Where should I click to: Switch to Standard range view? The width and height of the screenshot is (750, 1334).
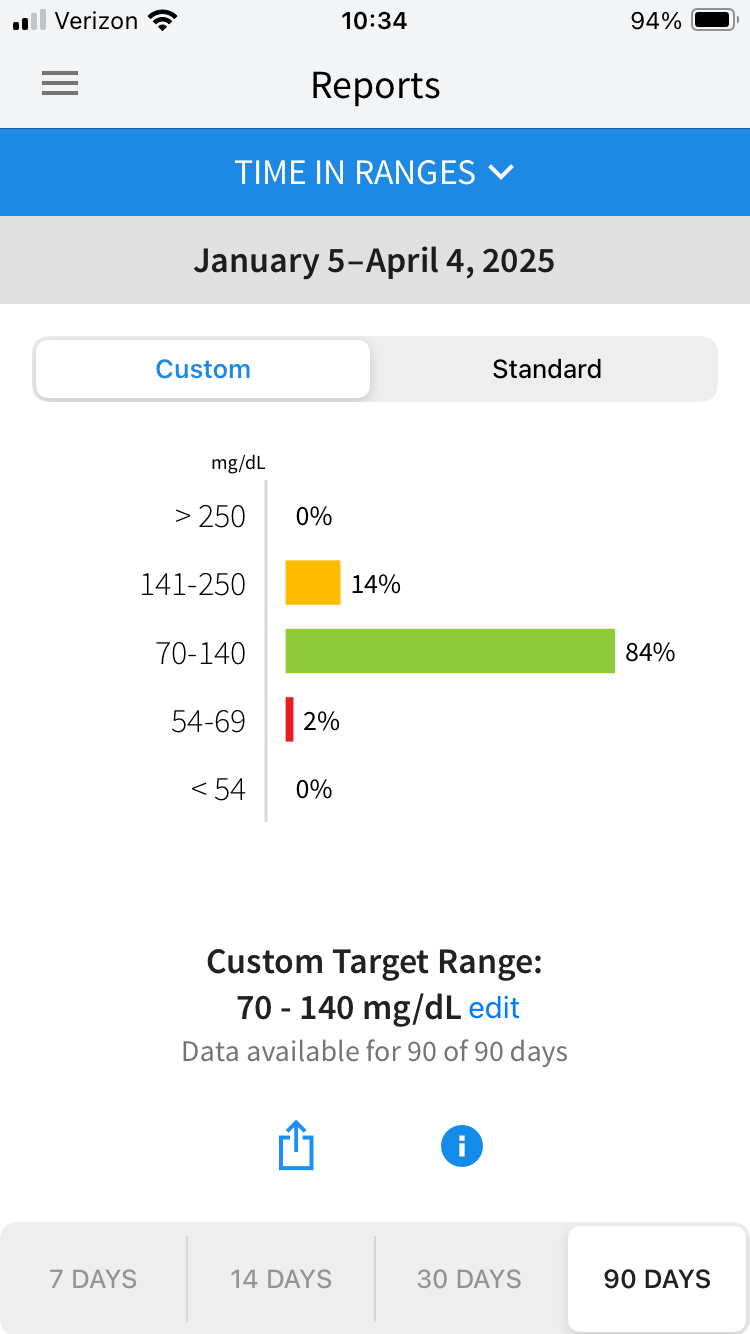pos(546,369)
